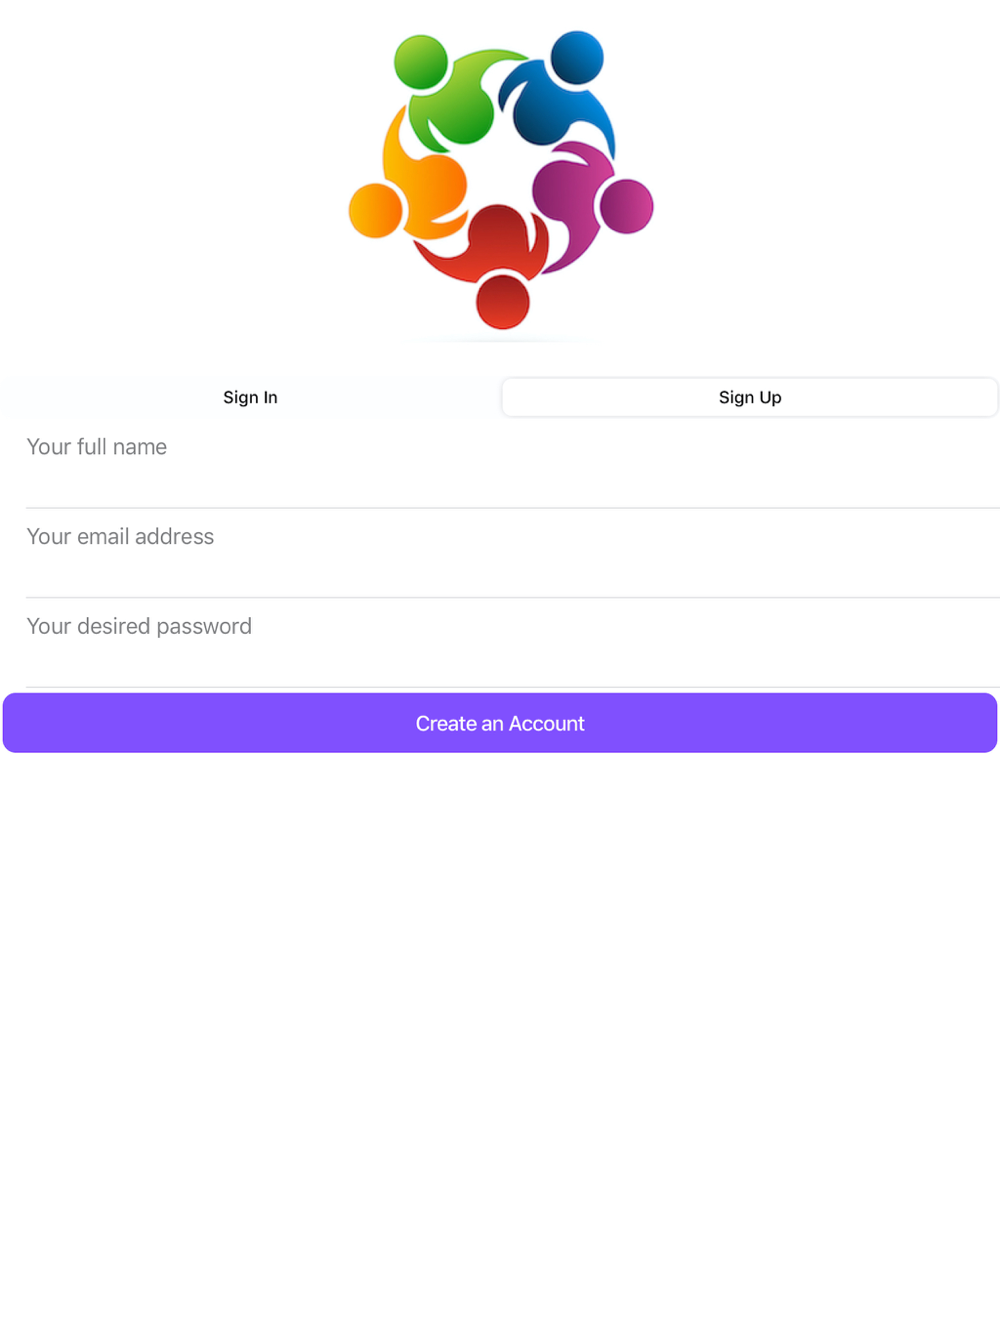Select the Sign Up tab
1000x1334 pixels.
point(750,397)
